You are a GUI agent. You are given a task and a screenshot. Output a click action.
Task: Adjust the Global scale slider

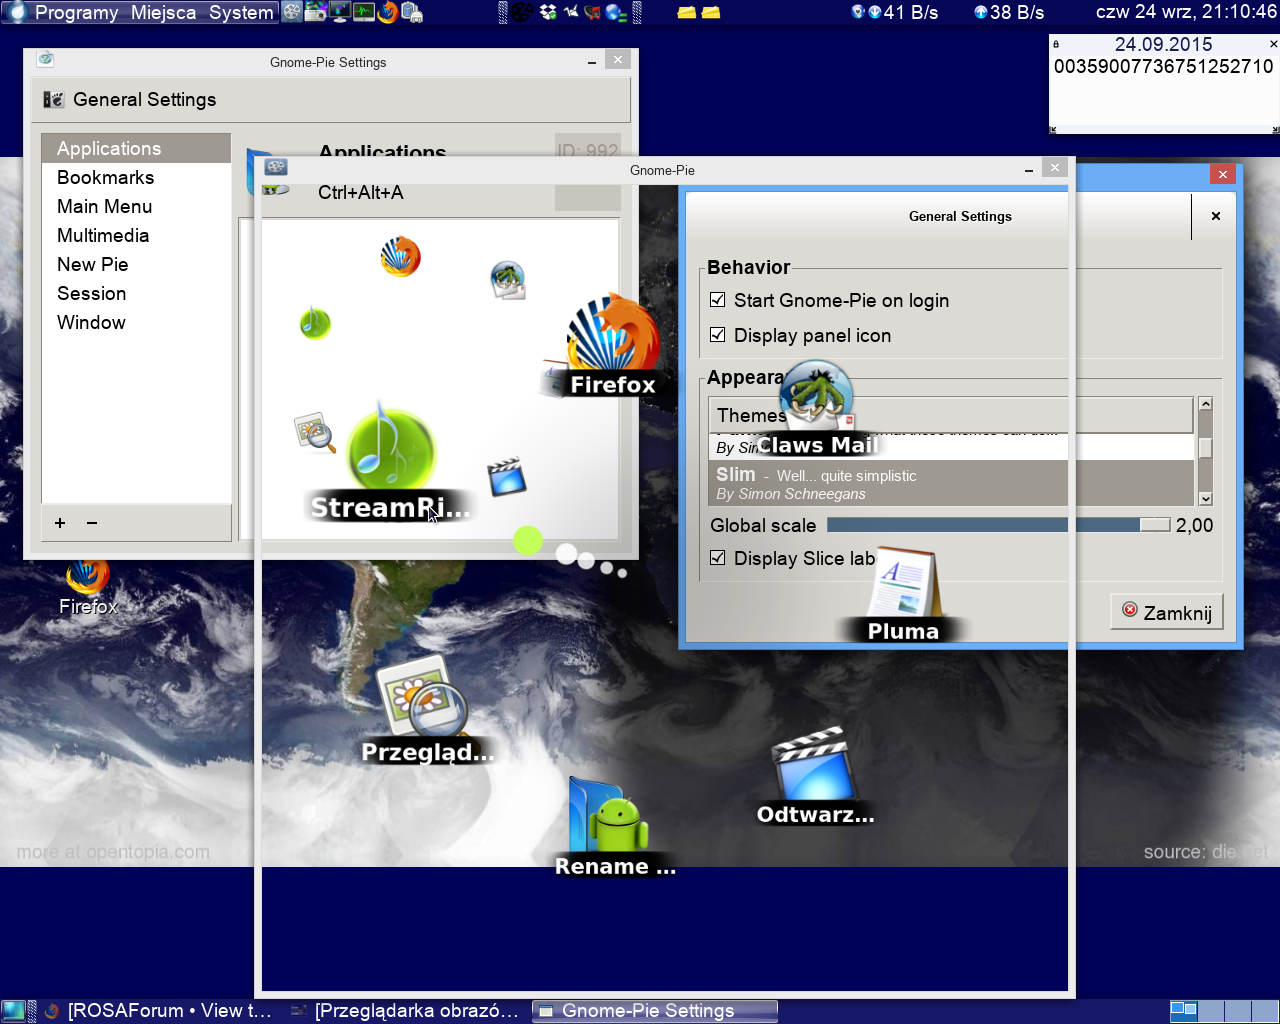998,525
